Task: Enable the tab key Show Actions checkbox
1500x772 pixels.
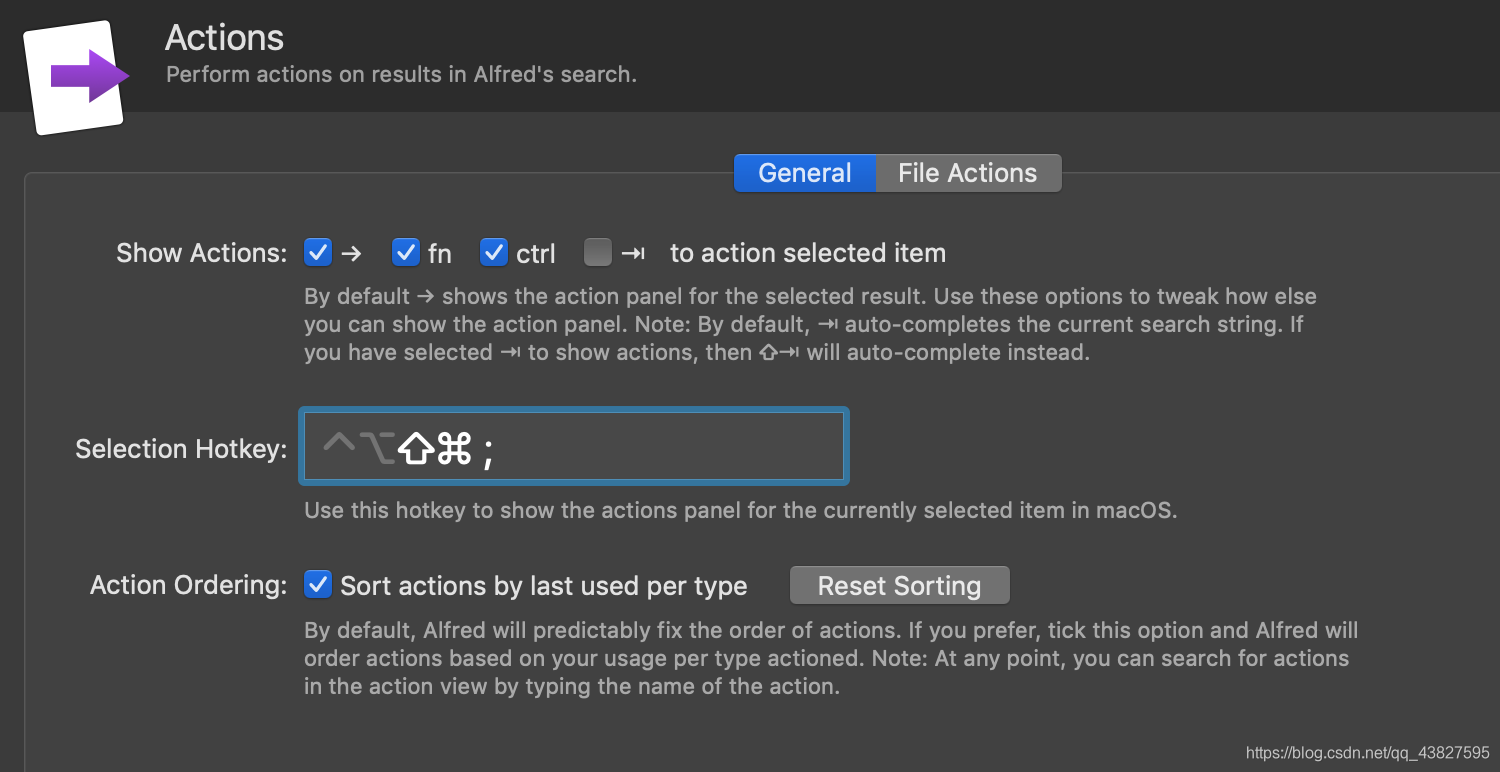Action: click(x=597, y=253)
